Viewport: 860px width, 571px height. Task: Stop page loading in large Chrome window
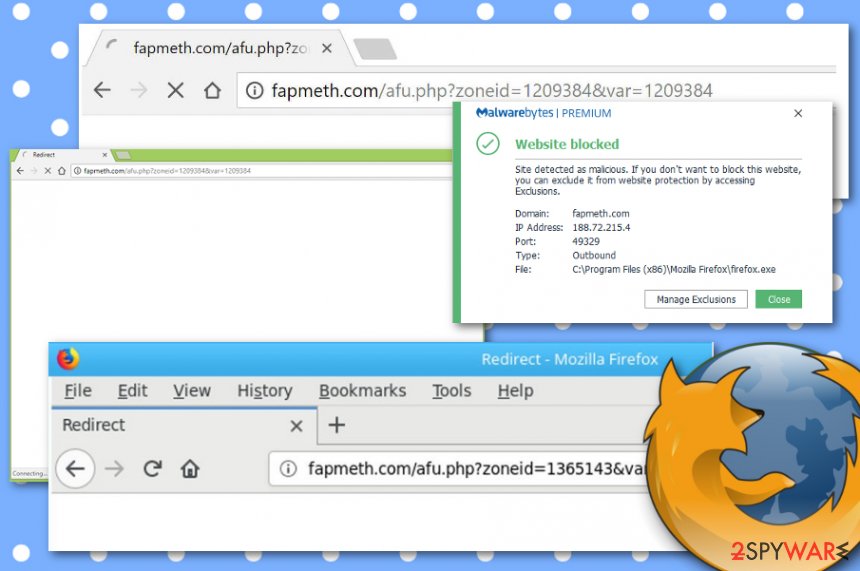pyautogui.click(x=176, y=90)
